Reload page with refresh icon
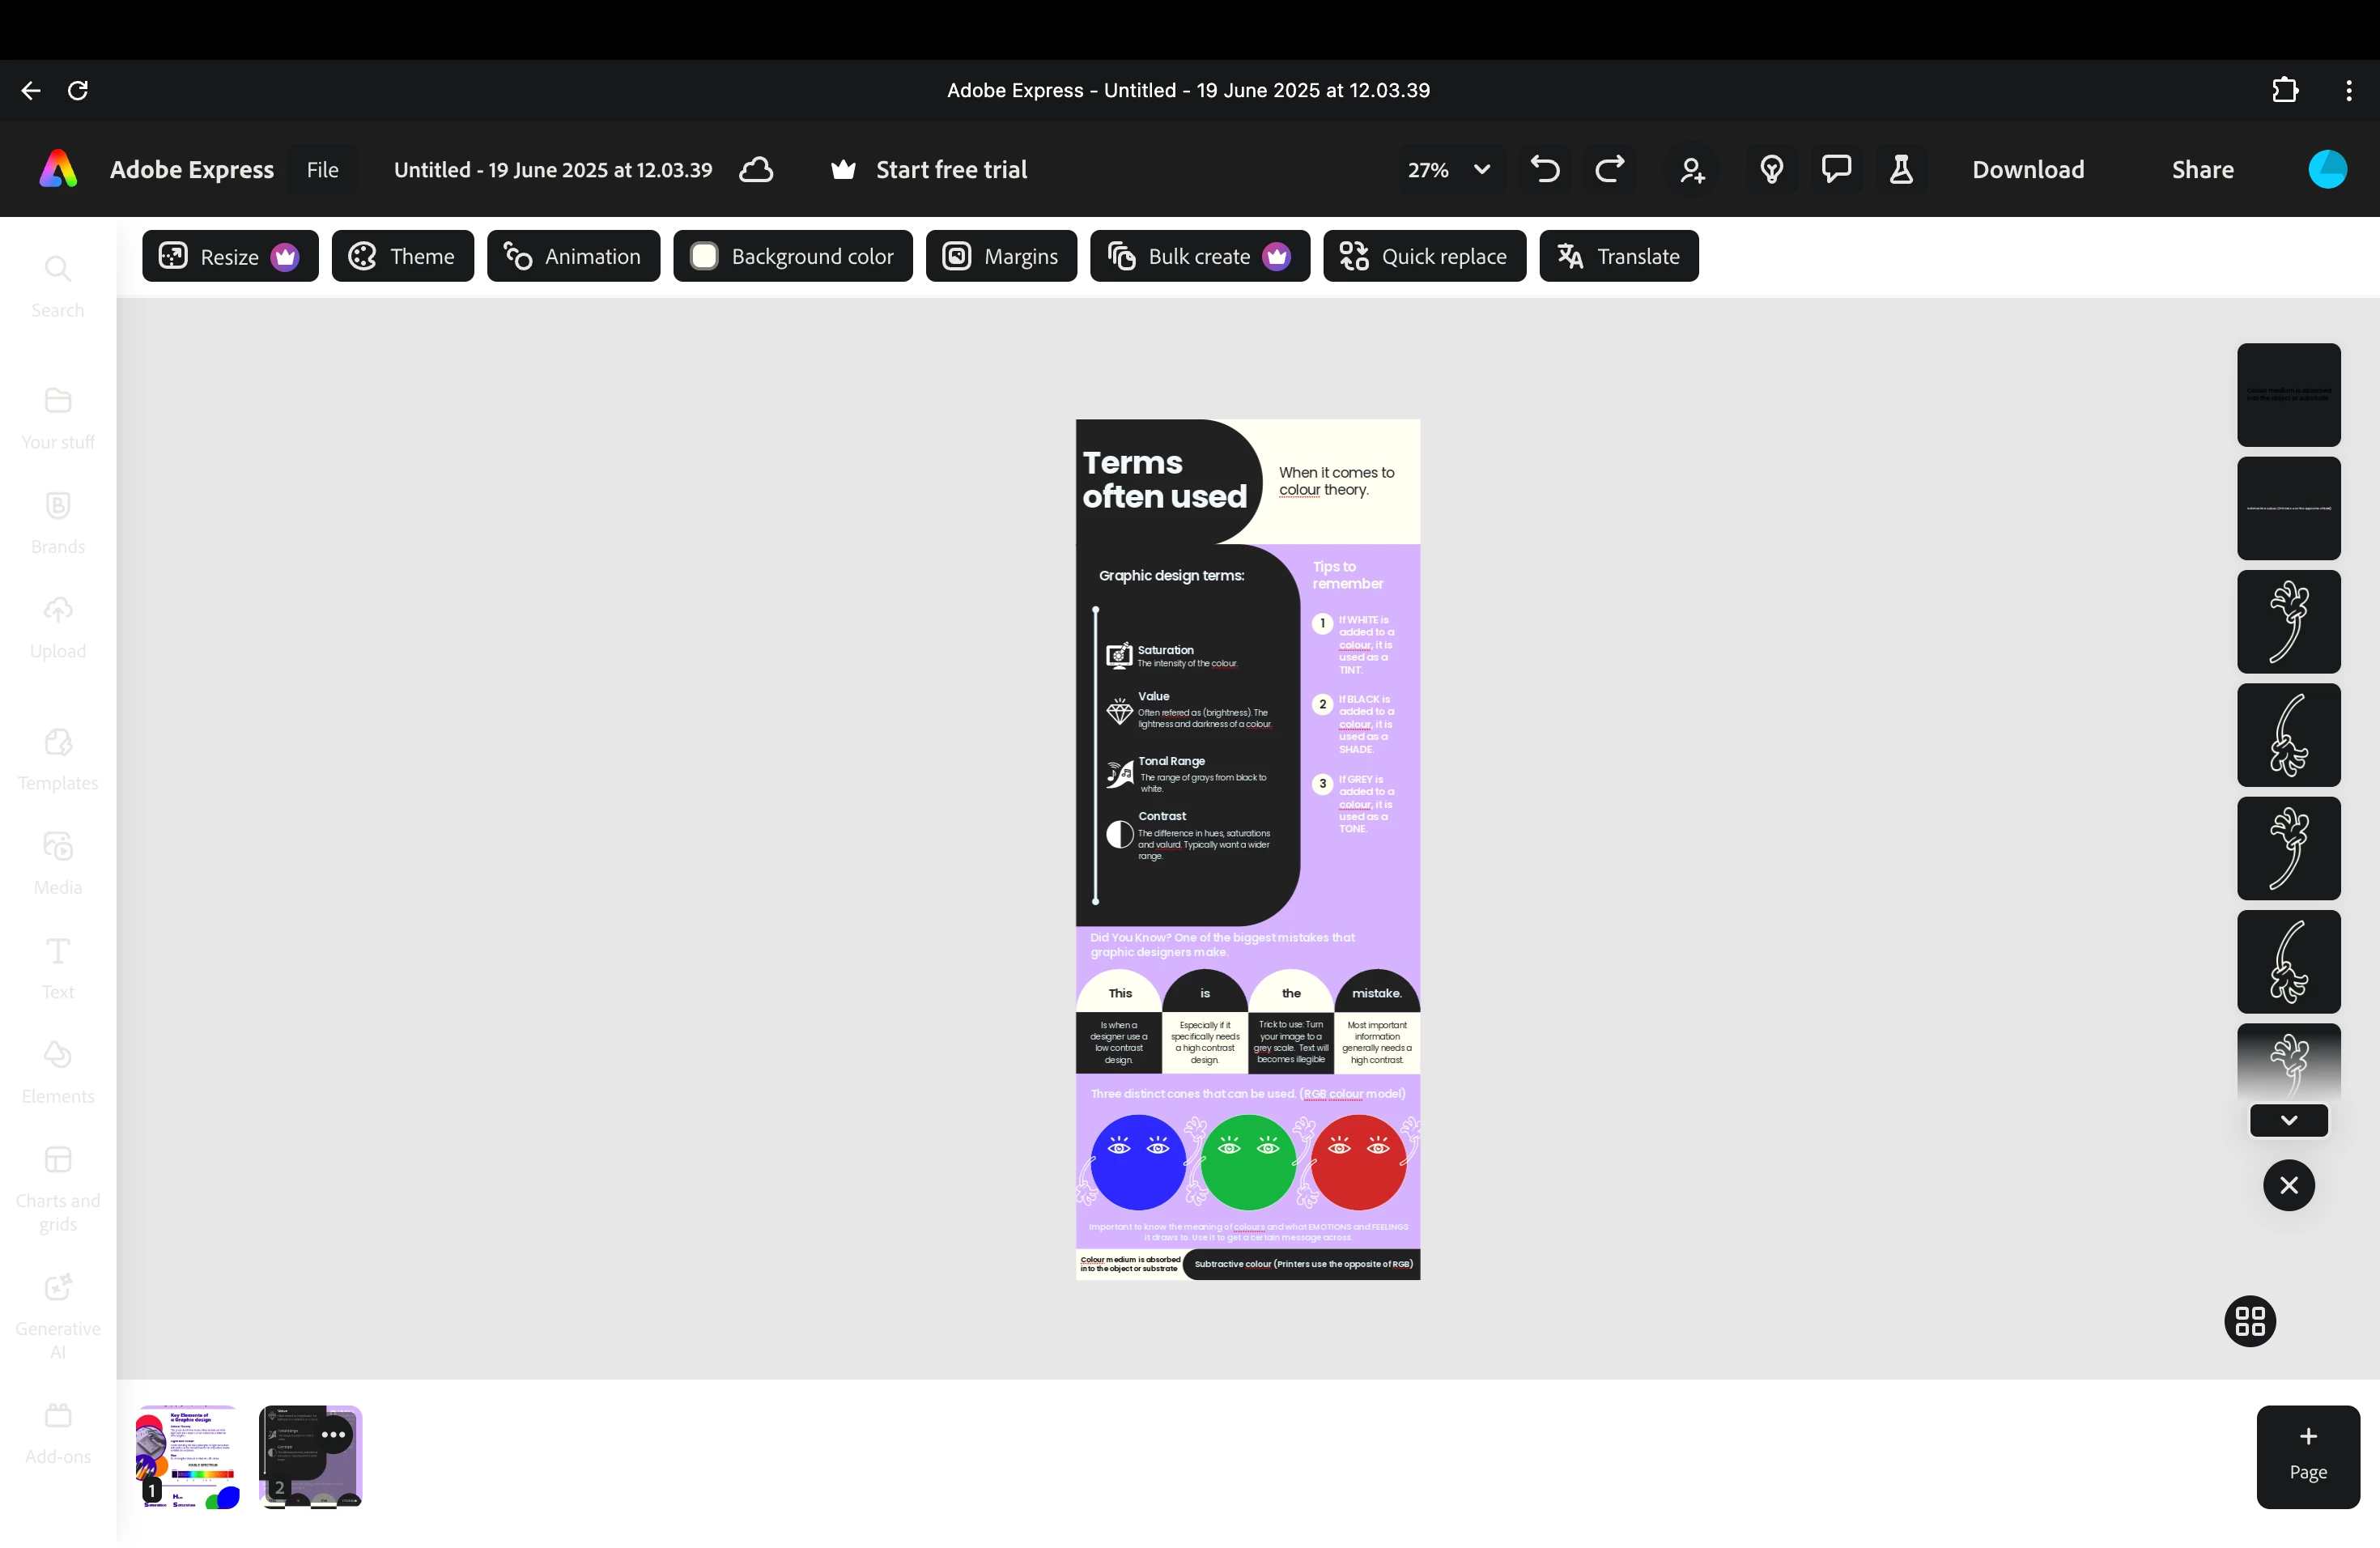2380x1548 pixels. tap(78, 91)
